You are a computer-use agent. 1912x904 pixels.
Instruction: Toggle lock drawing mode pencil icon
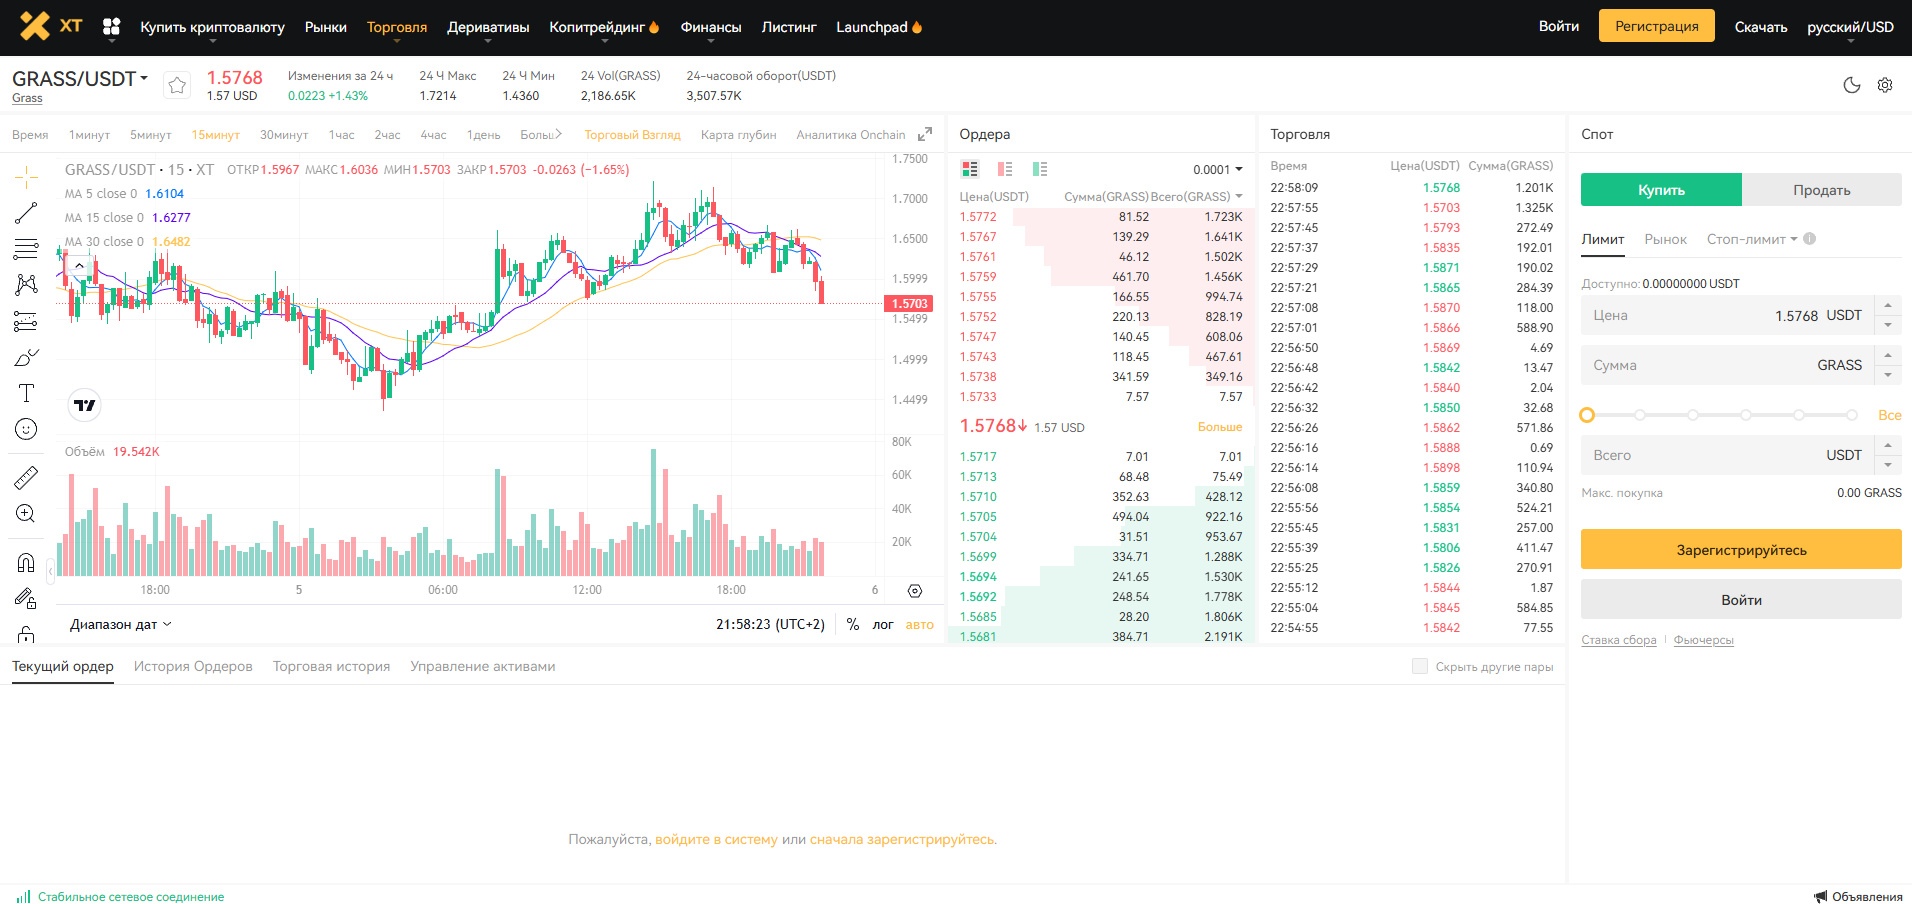click(x=26, y=598)
